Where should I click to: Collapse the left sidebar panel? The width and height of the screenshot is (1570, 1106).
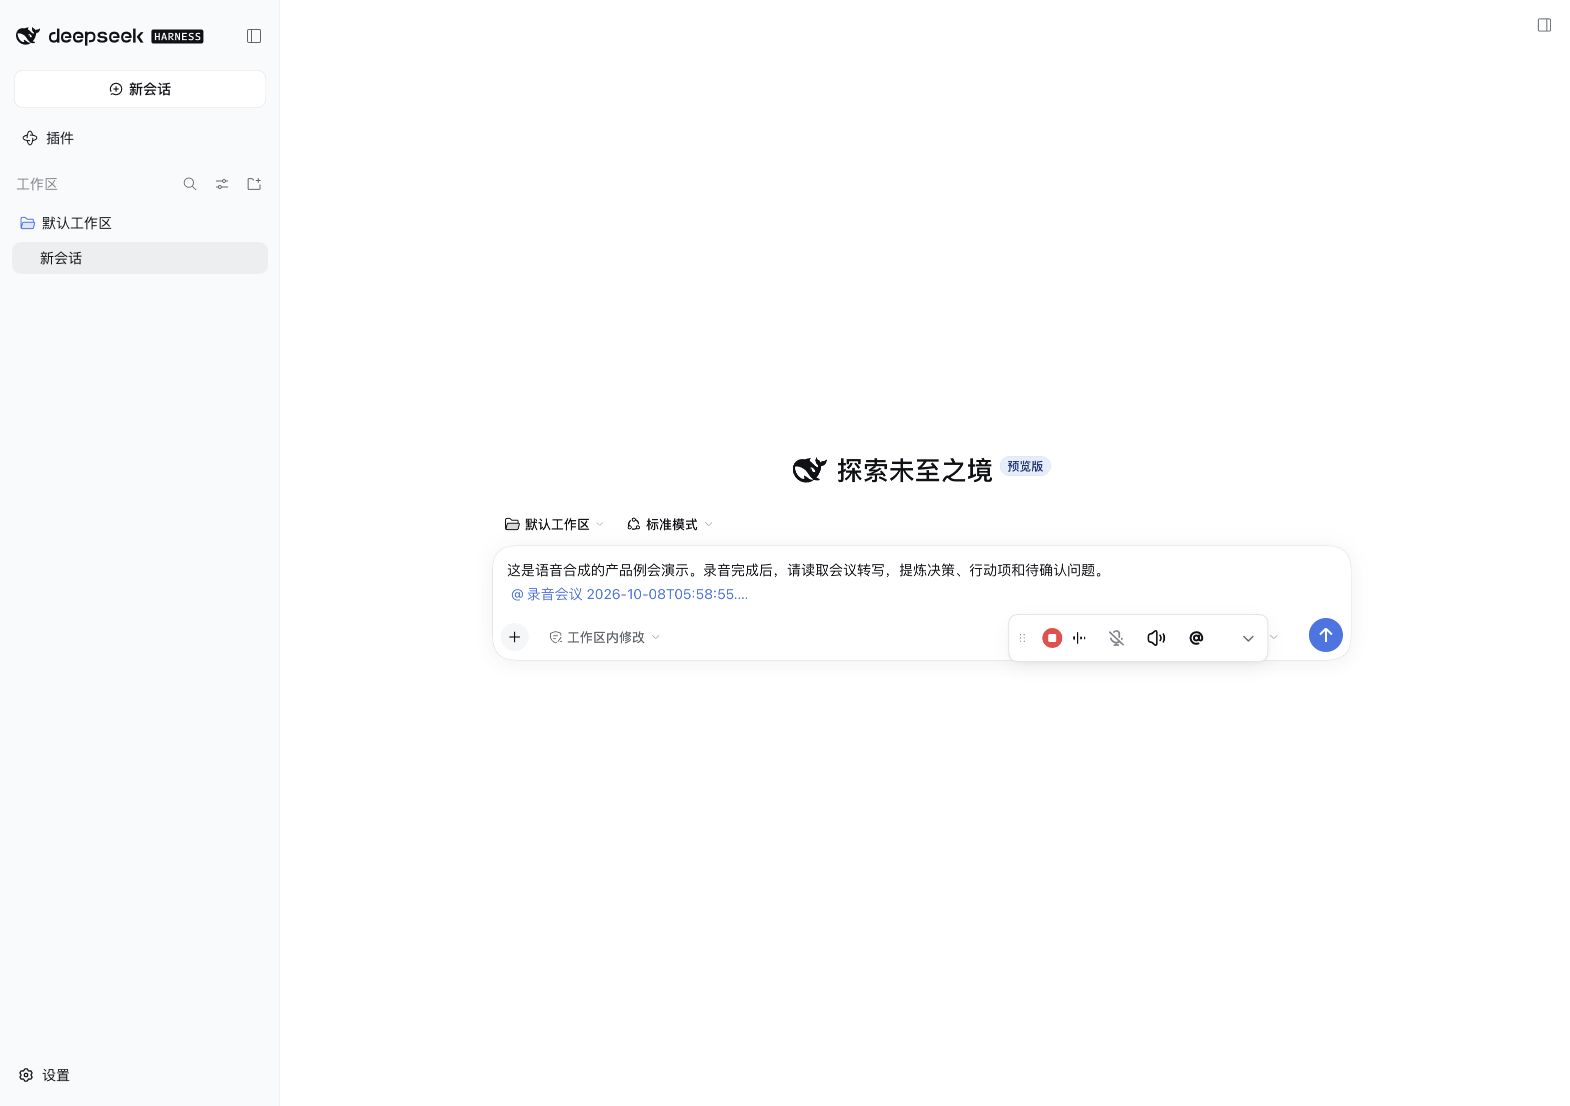(254, 36)
